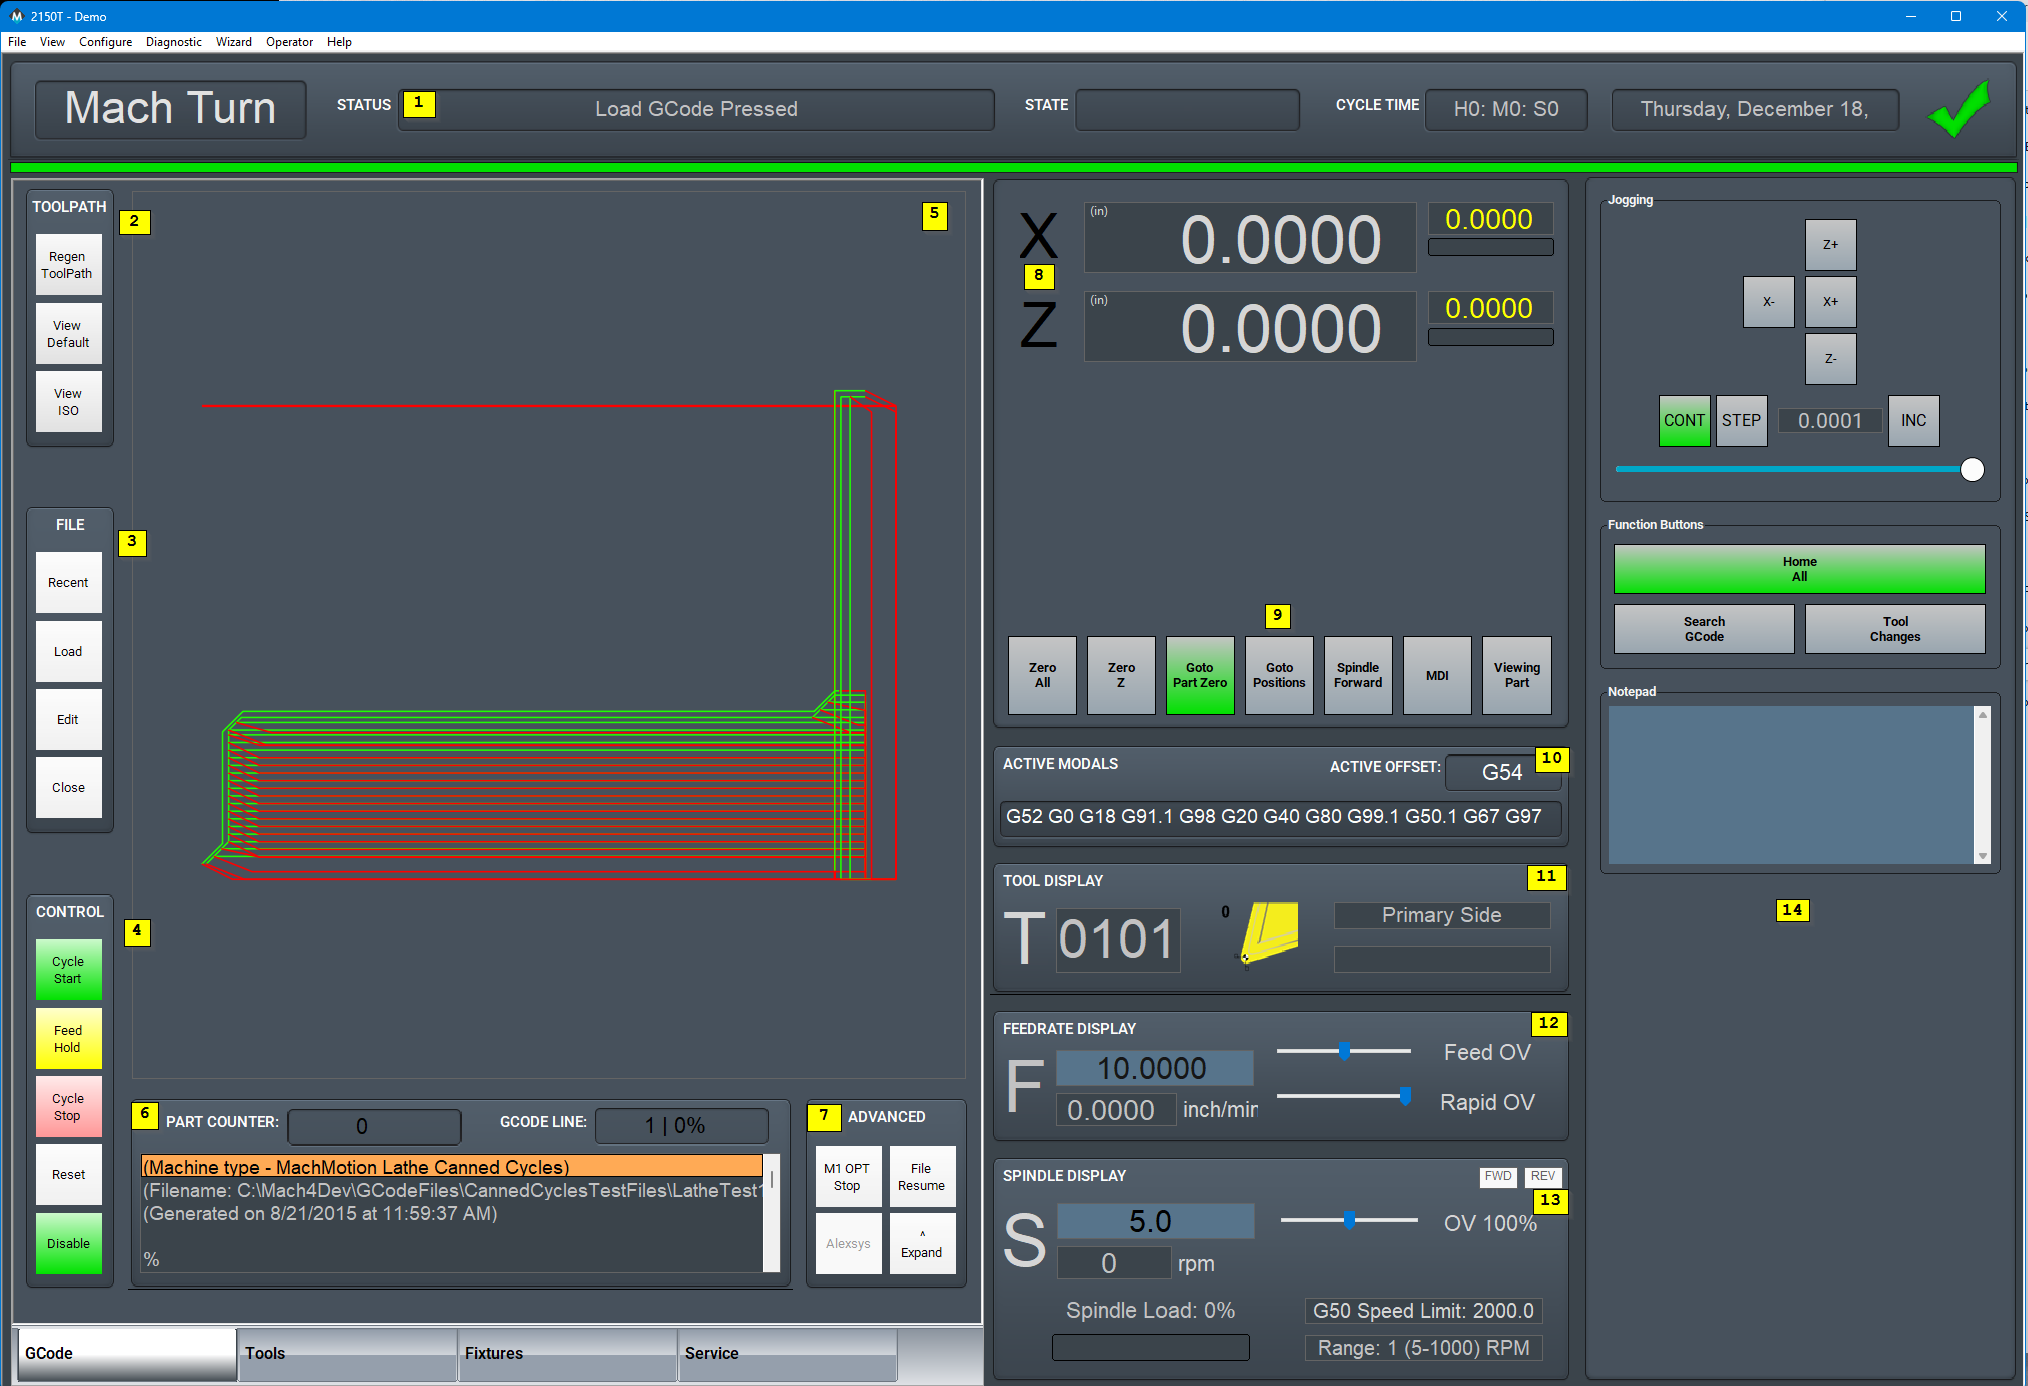Toggle STEP jogging mode
2028x1386 pixels.
(x=1741, y=420)
